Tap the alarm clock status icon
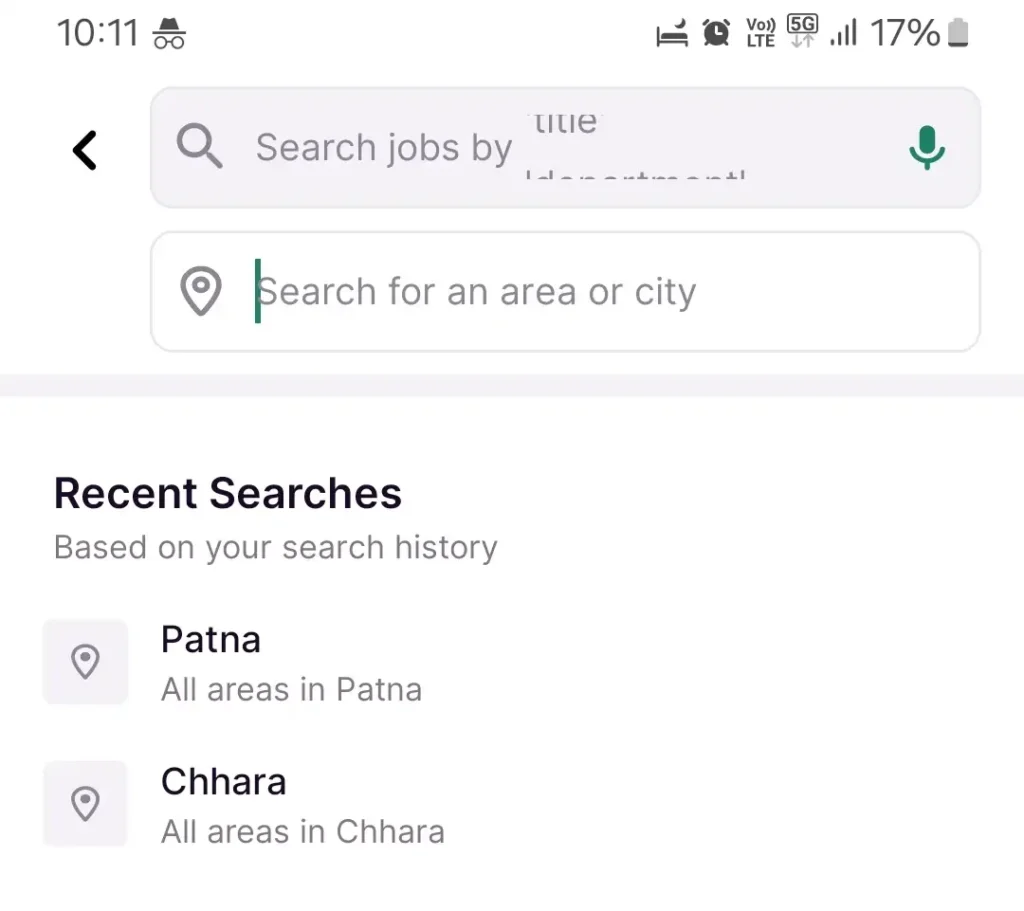1024x911 pixels. point(716,33)
